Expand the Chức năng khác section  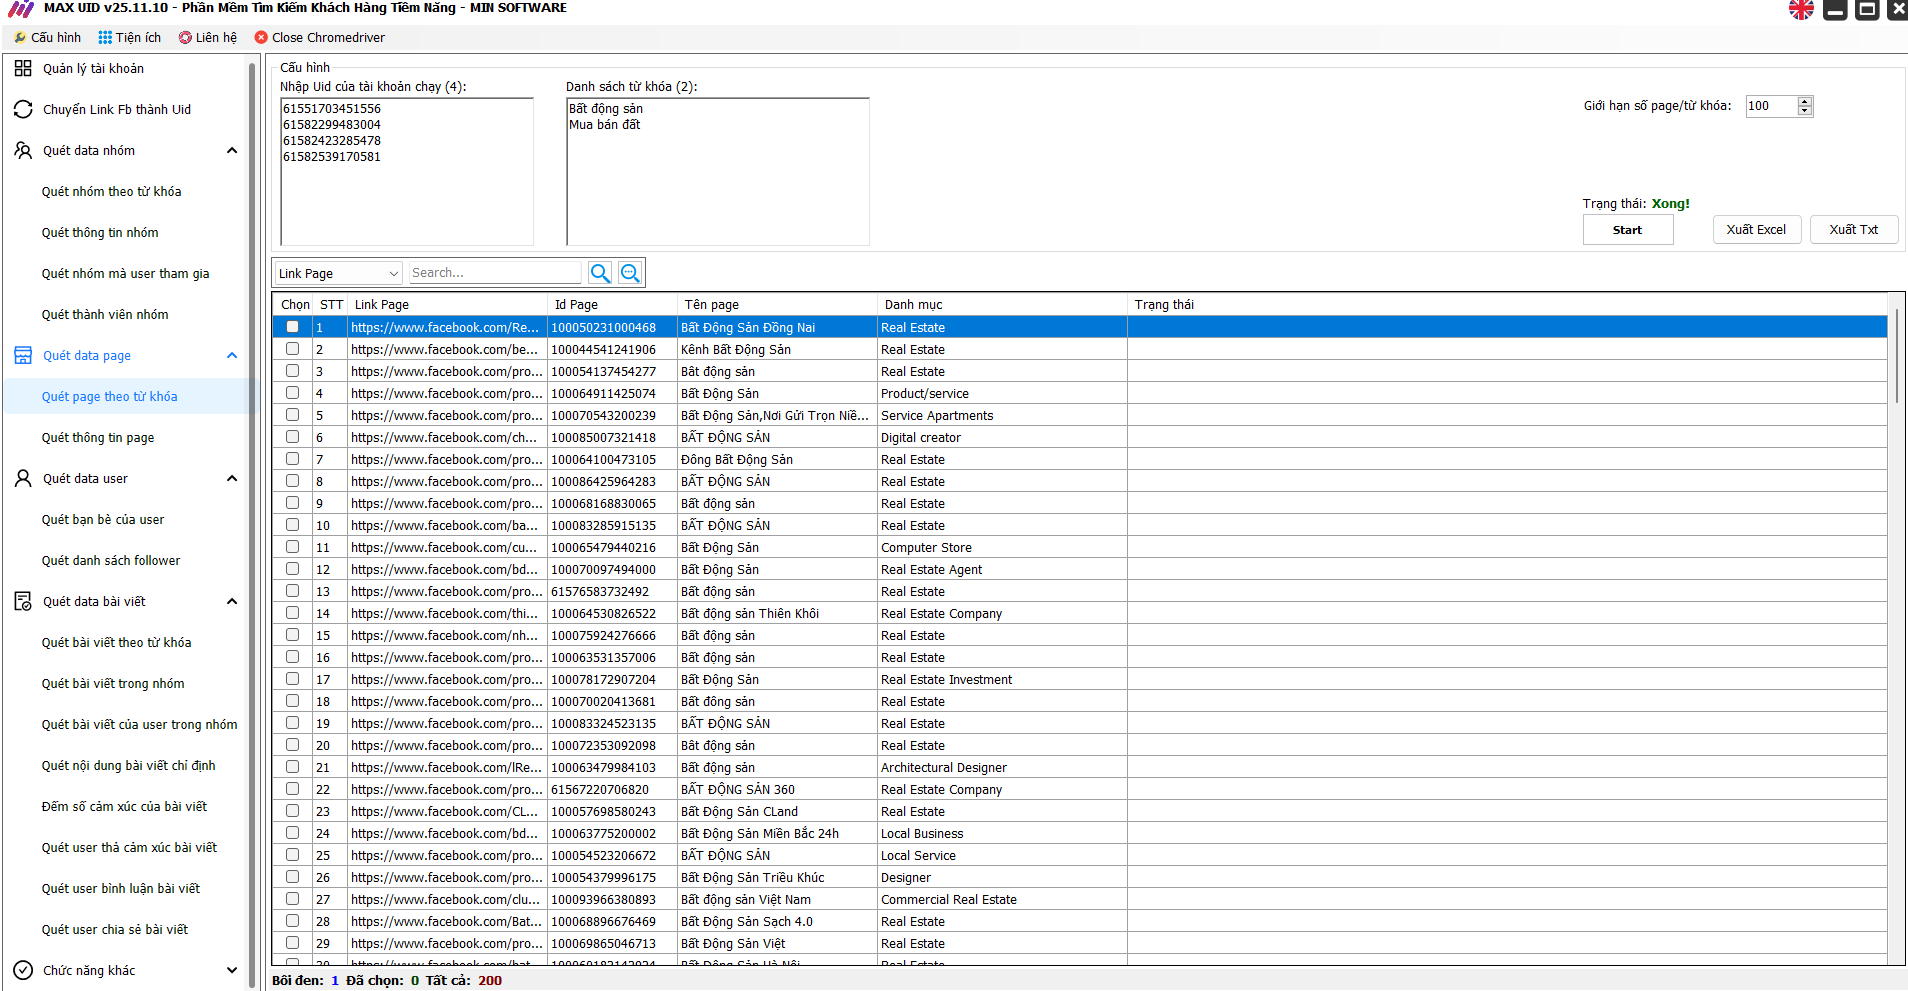[232, 970]
